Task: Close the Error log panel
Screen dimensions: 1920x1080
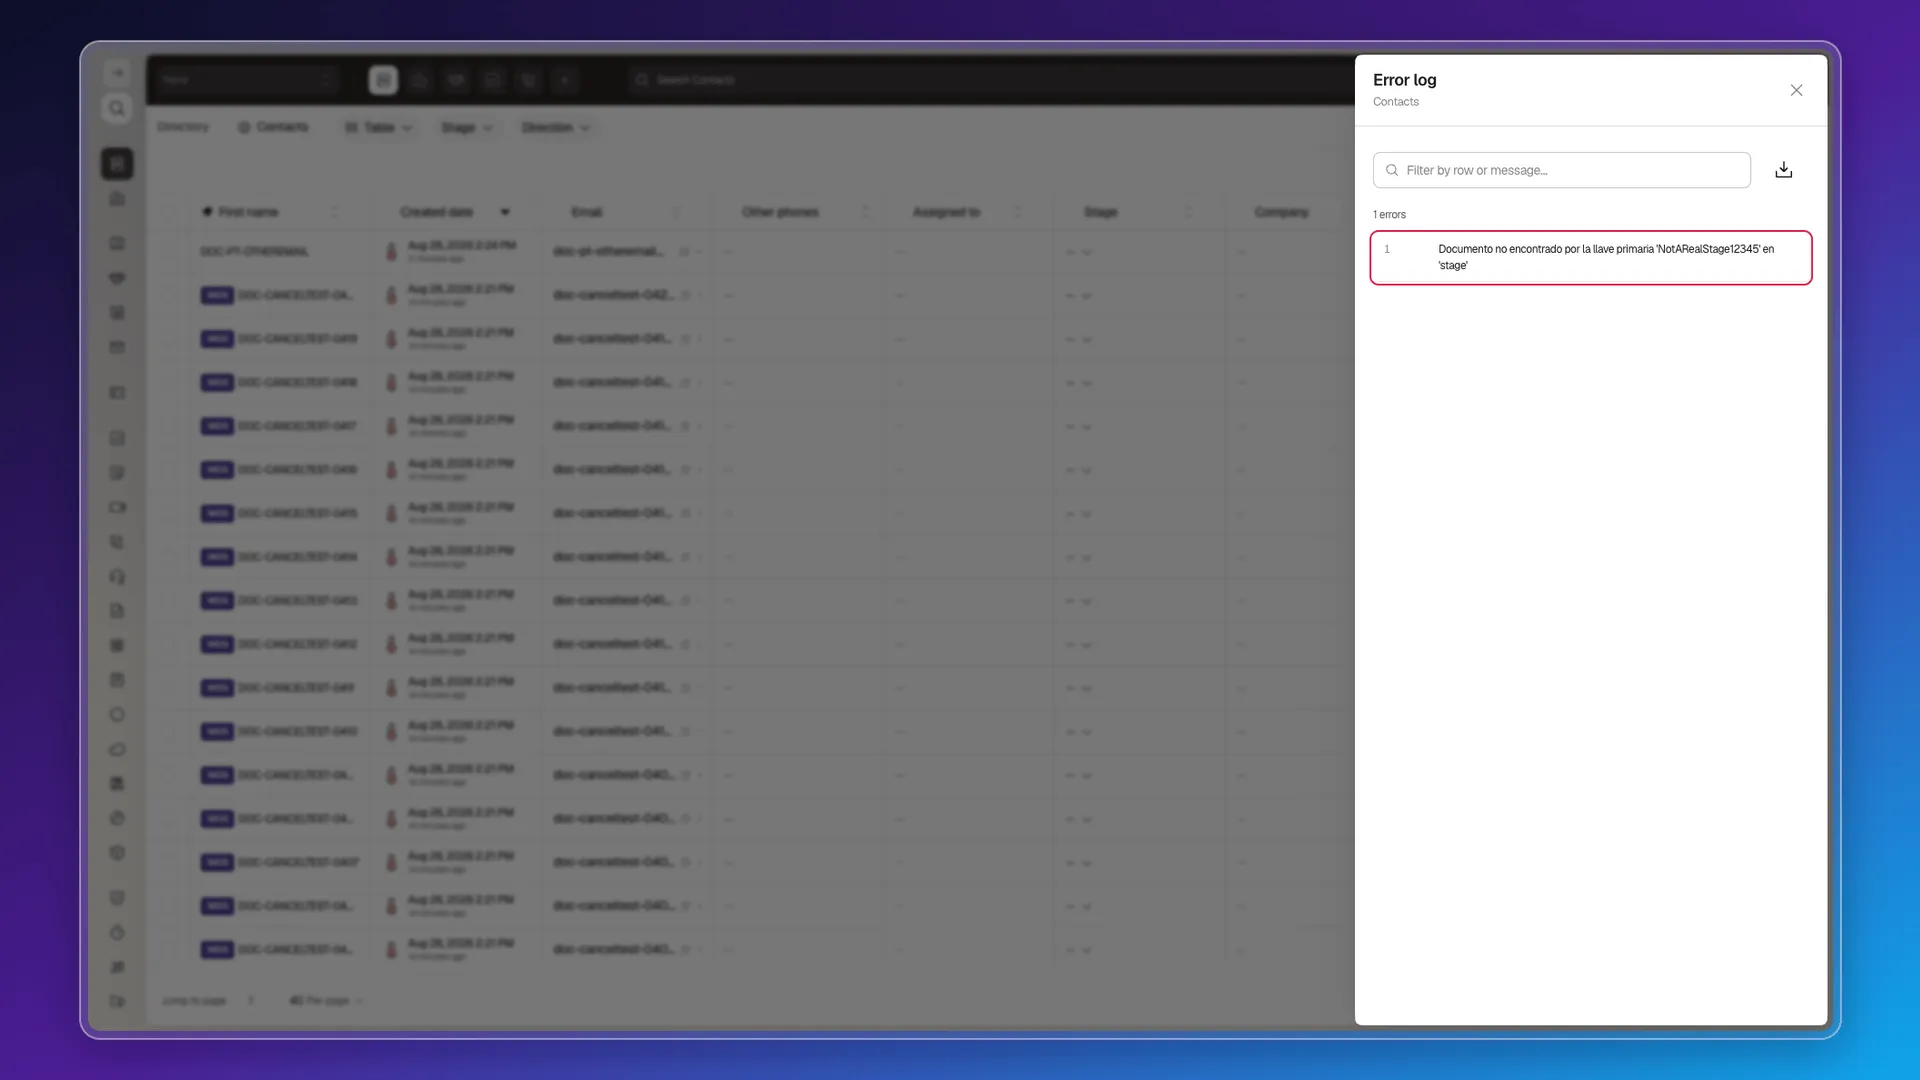Action: 1796,90
